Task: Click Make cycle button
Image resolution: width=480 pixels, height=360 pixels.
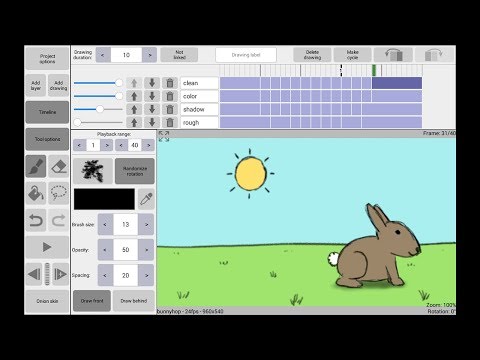Action: coord(352,55)
